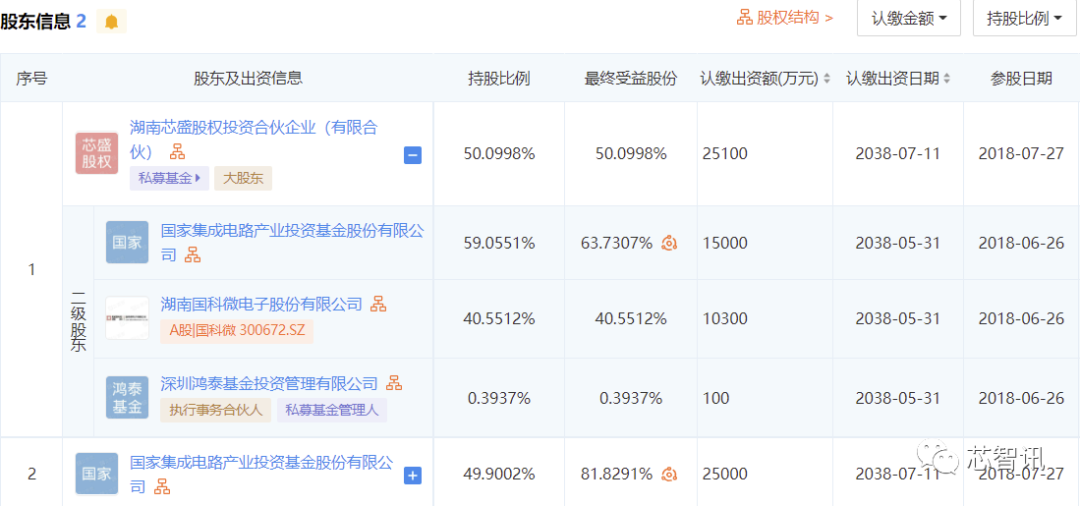The height and width of the screenshot is (506, 1080).
Task: Click the 执行事务合伙人 tag
Action: 216,410
